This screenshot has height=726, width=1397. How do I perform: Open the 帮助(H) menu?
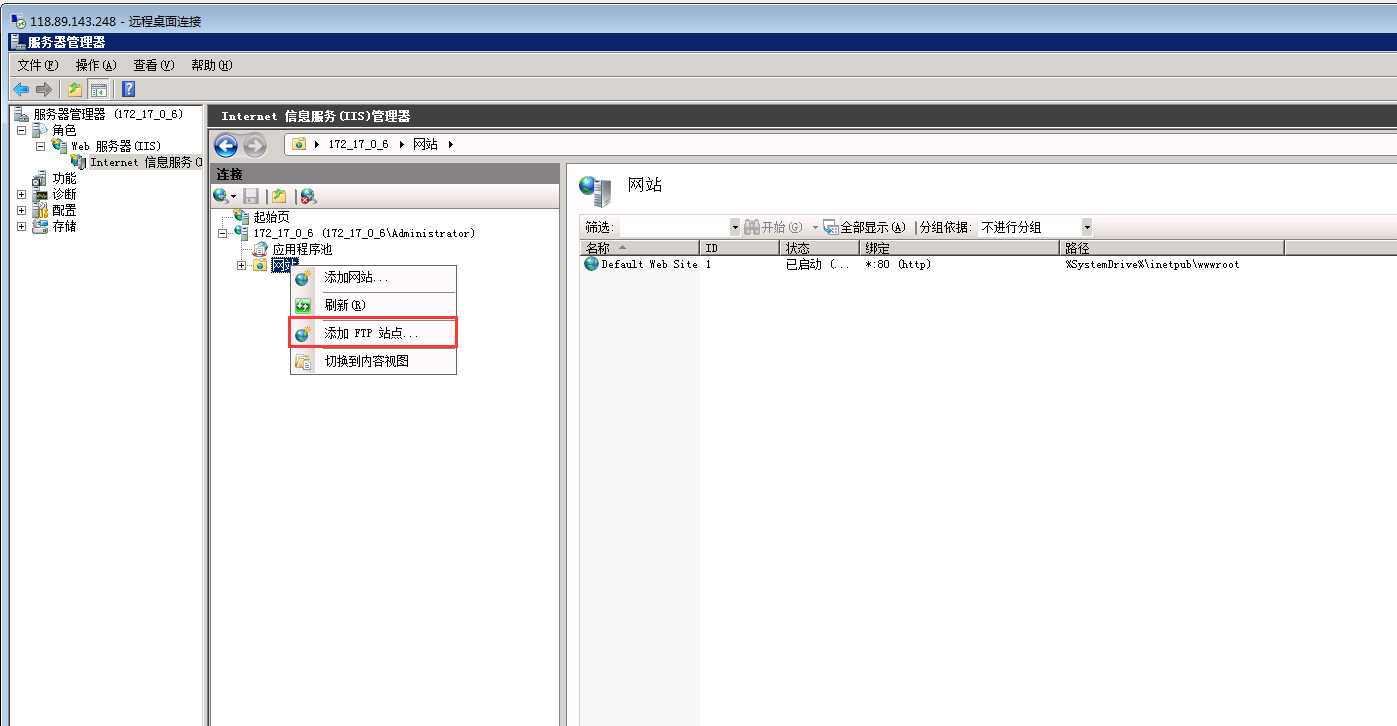click(212, 65)
